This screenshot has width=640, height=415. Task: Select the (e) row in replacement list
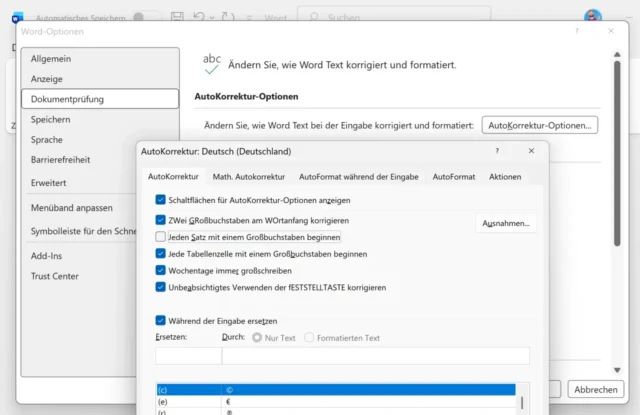pyautogui.click(x=336, y=402)
